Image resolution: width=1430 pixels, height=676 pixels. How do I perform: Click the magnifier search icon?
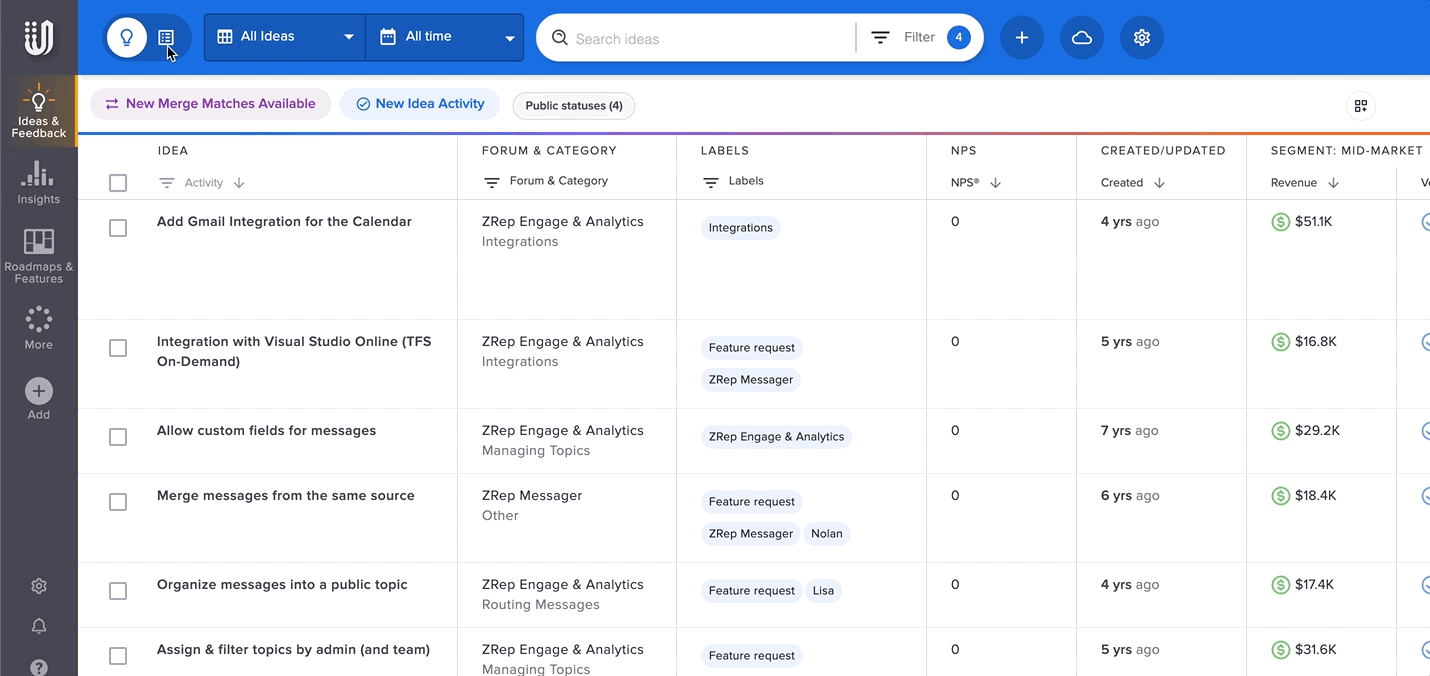click(560, 38)
